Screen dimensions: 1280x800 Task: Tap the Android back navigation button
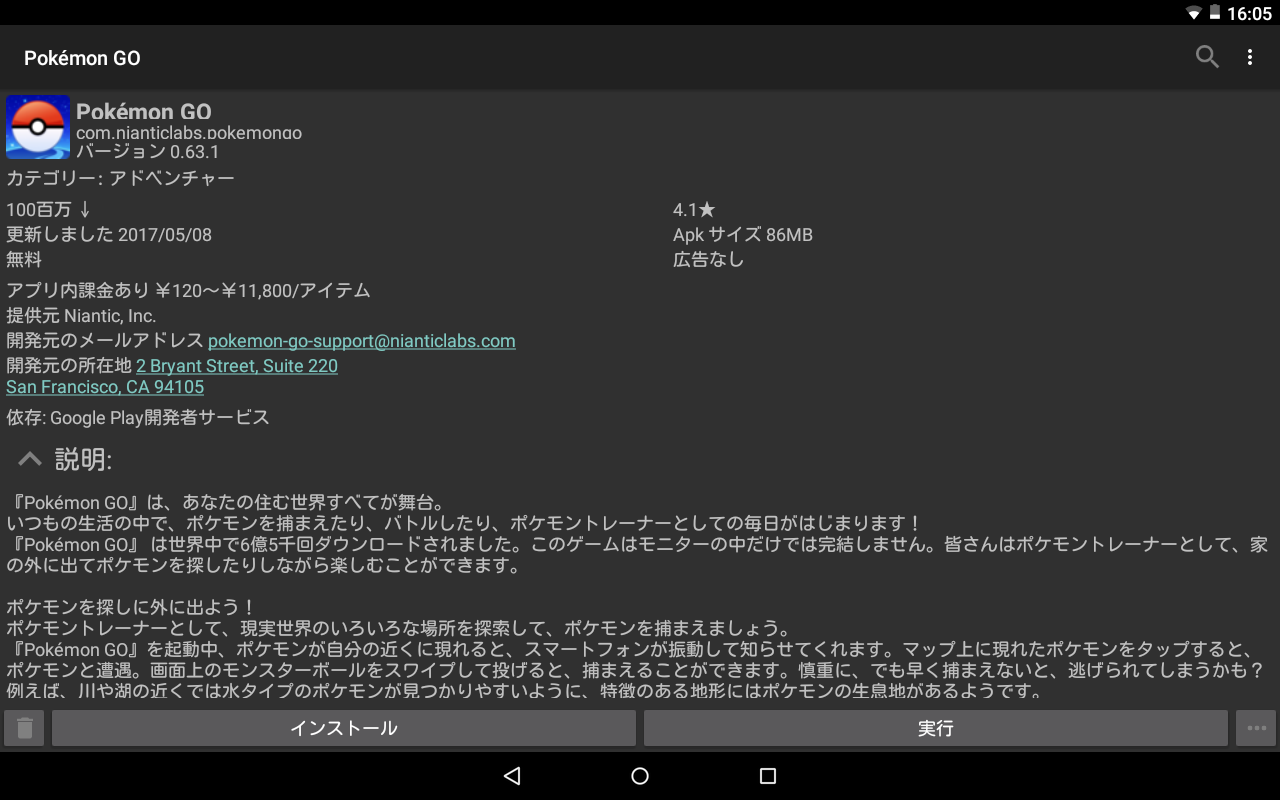pyautogui.click(x=512, y=776)
